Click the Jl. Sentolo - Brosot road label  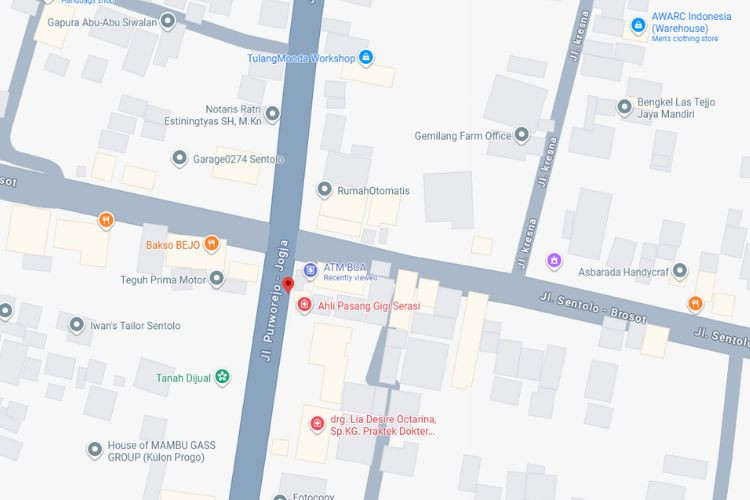pyautogui.click(x=593, y=307)
